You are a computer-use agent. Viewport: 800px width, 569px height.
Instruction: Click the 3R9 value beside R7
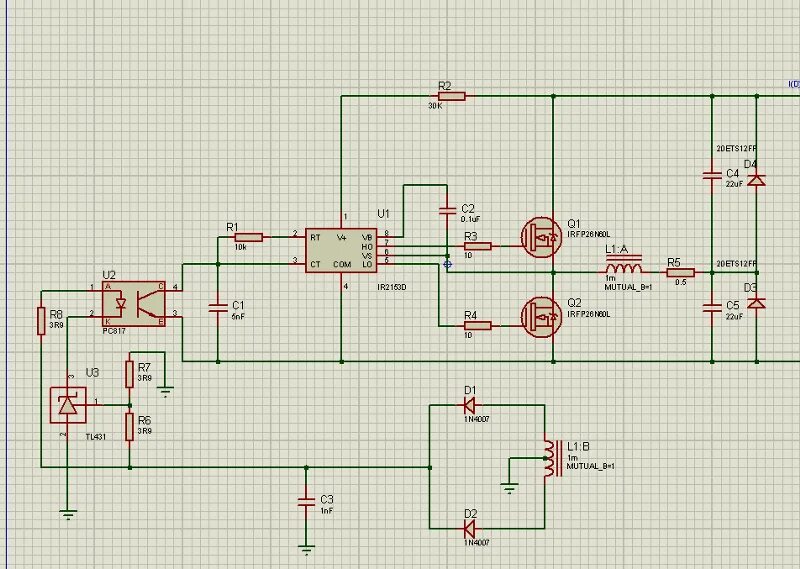click(144, 378)
